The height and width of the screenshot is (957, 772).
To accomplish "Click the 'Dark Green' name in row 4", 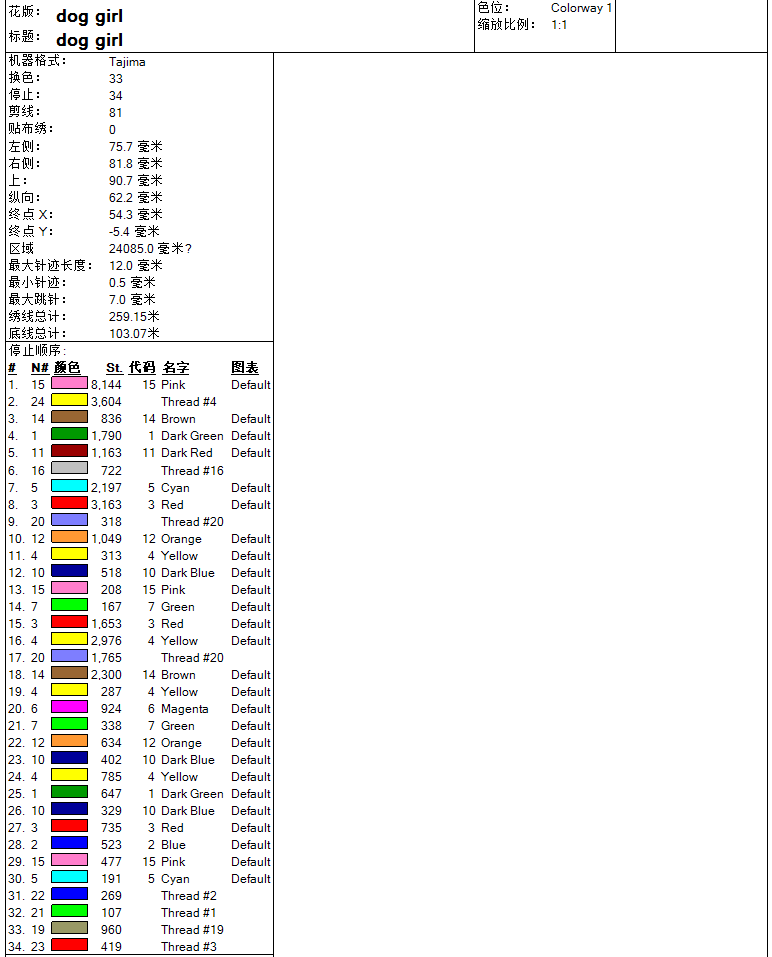I will pos(192,436).
